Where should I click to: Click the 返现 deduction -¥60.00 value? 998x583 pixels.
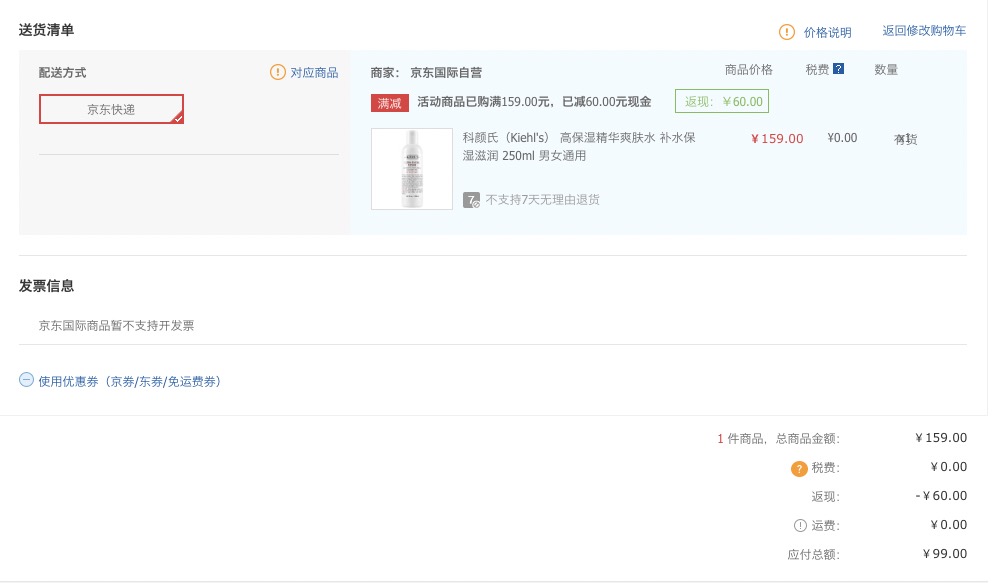[x=941, y=495]
